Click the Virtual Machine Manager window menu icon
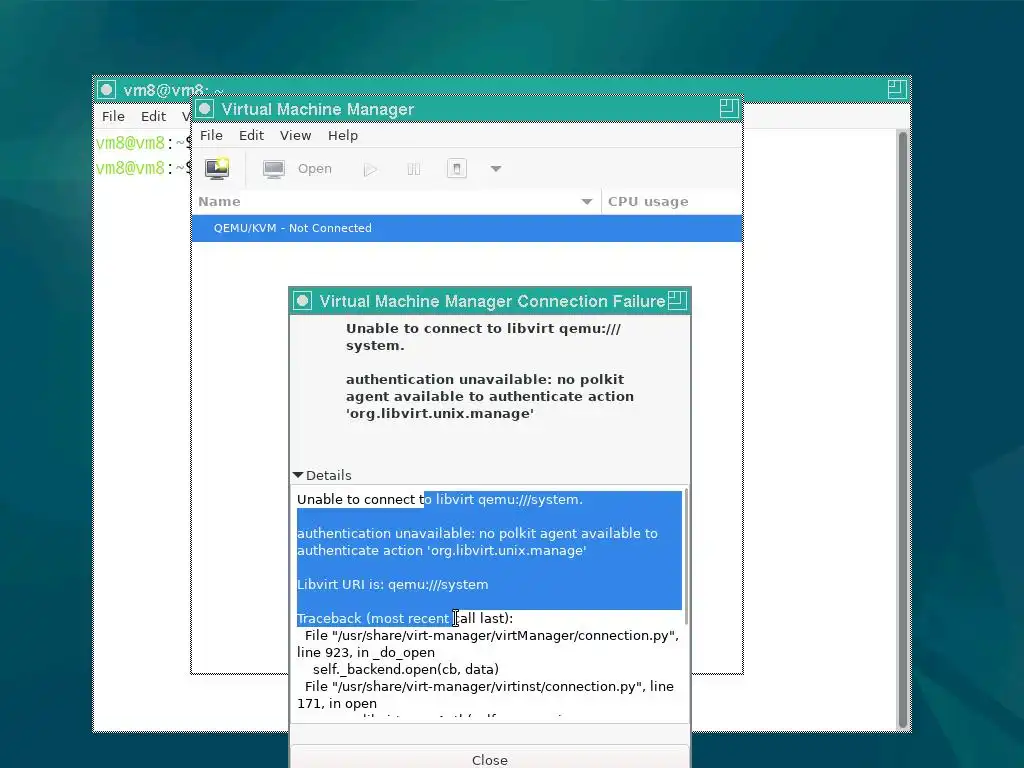Screen dimensions: 1024x768 [x=205, y=108]
